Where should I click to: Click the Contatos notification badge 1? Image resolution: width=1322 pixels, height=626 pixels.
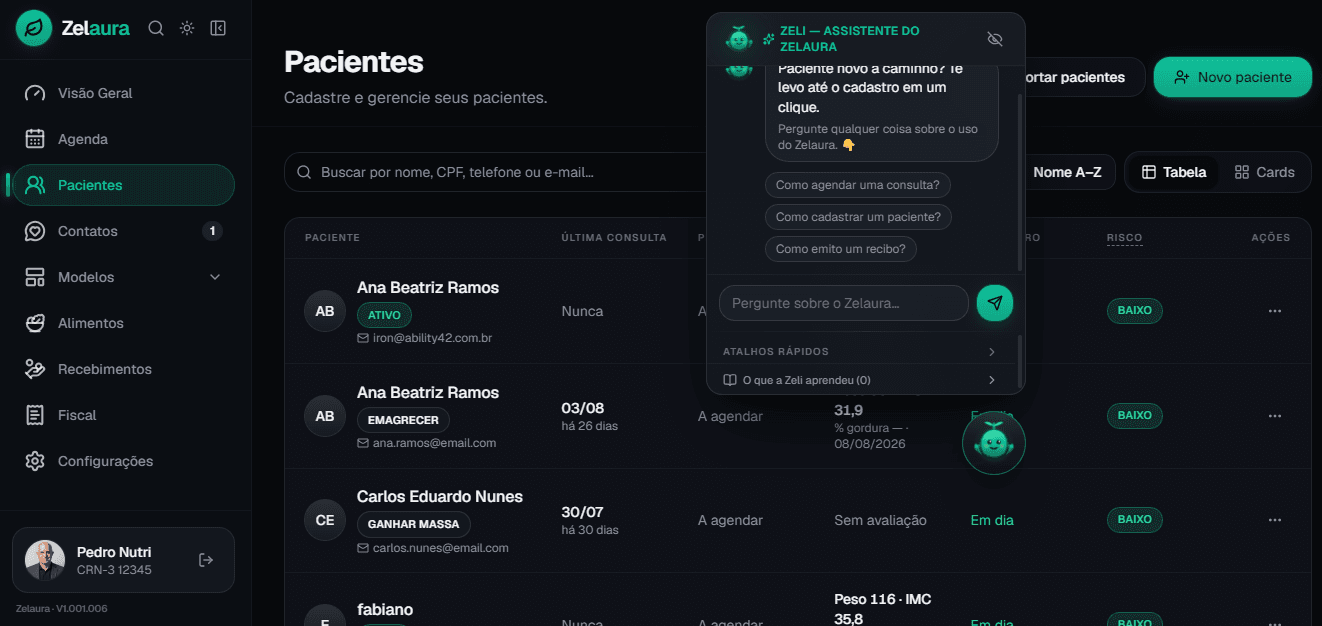point(212,231)
